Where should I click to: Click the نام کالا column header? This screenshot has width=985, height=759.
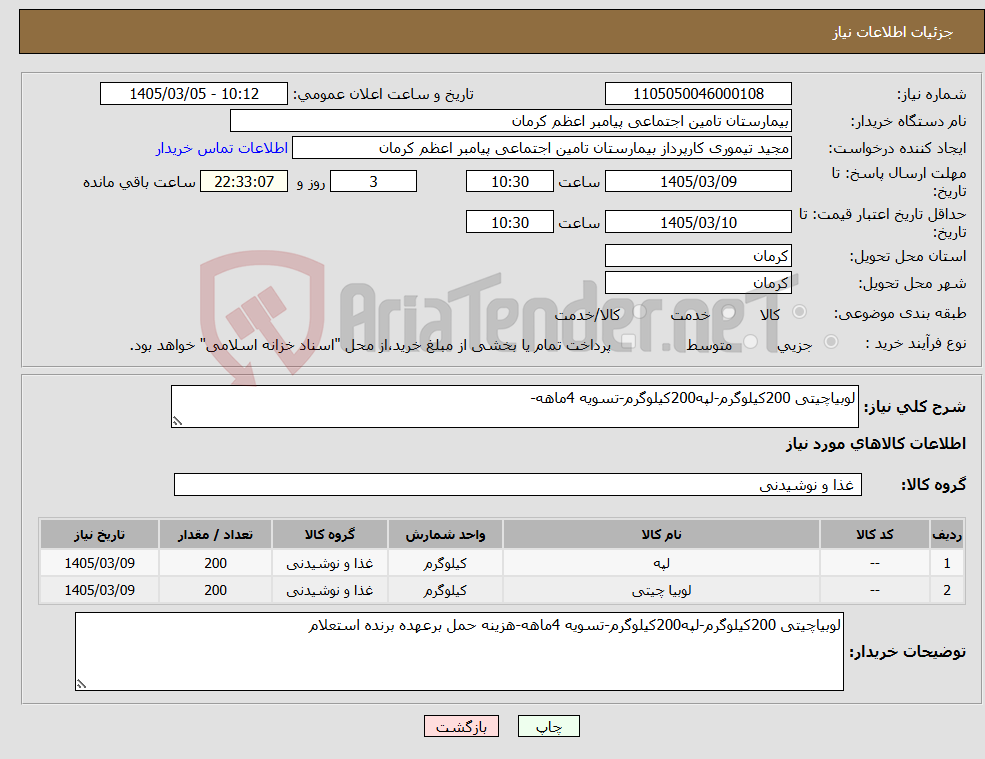pos(661,534)
